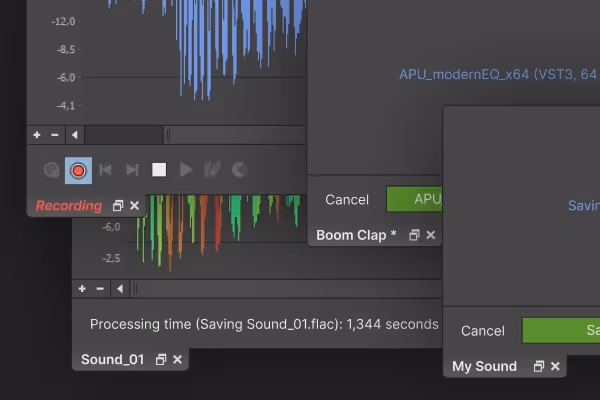This screenshot has width=600, height=400.
Task: Click the -2,5 level label in Sound_01 graph
Action: point(111,258)
